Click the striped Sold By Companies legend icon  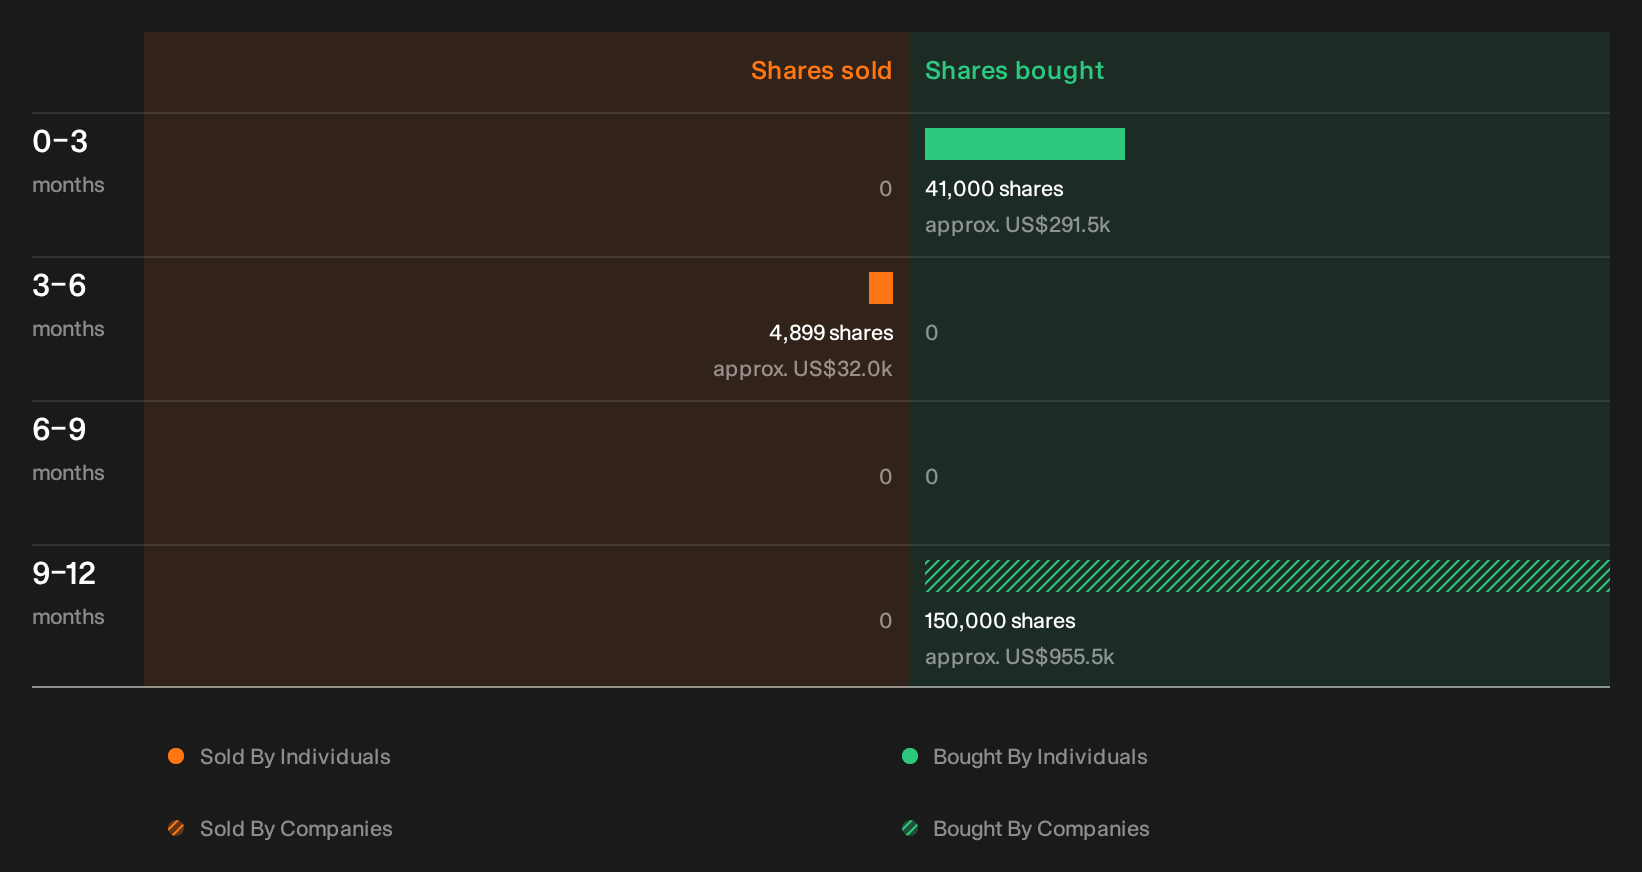click(176, 828)
